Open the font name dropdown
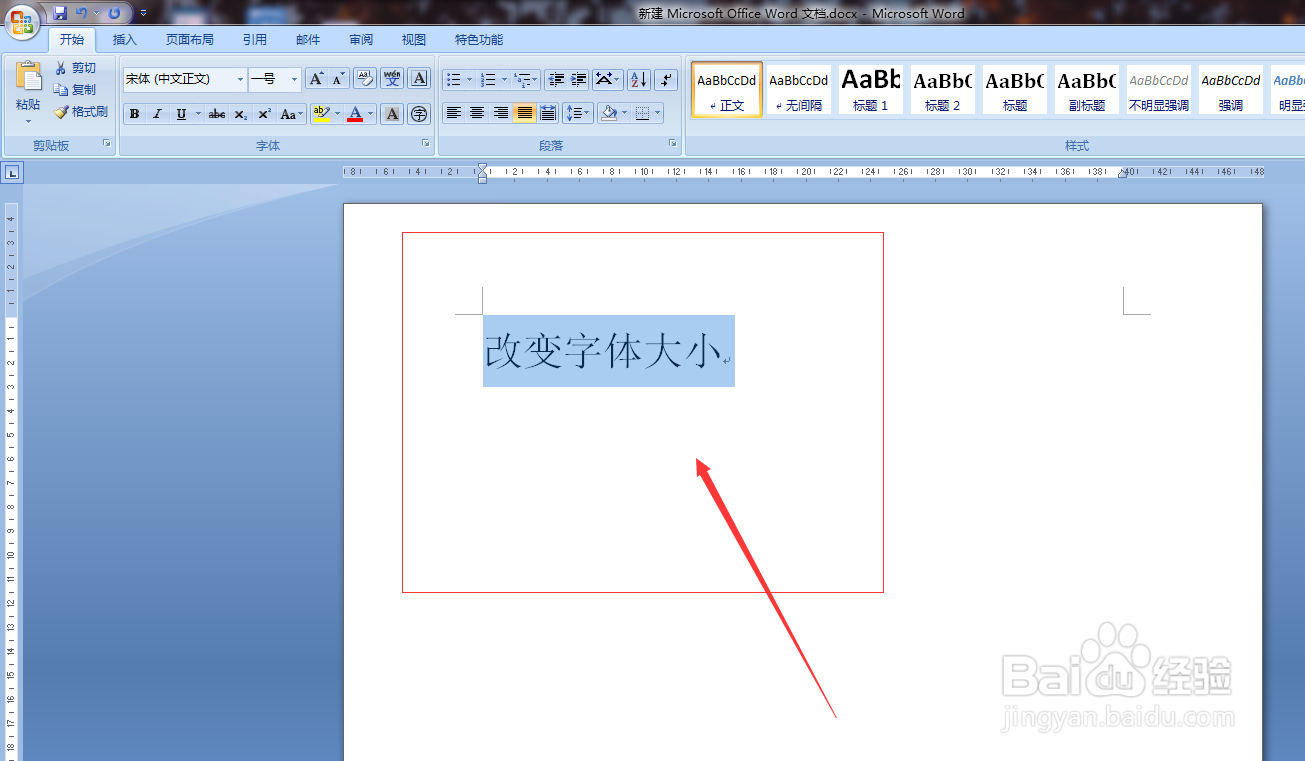The width and height of the screenshot is (1305, 761). click(240, 79)
